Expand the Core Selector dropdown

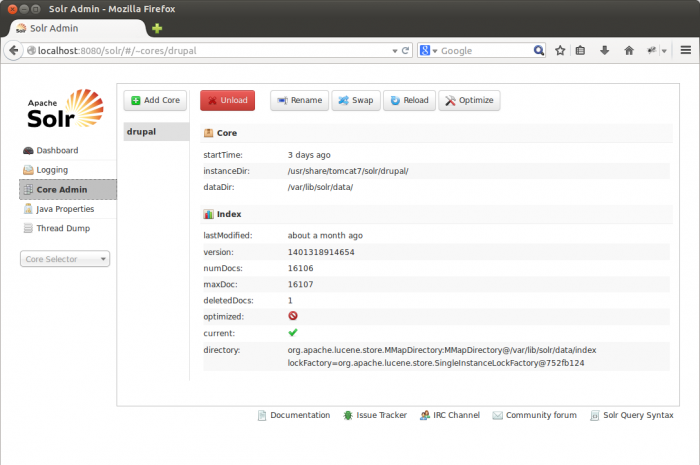(x=65, y=259)
